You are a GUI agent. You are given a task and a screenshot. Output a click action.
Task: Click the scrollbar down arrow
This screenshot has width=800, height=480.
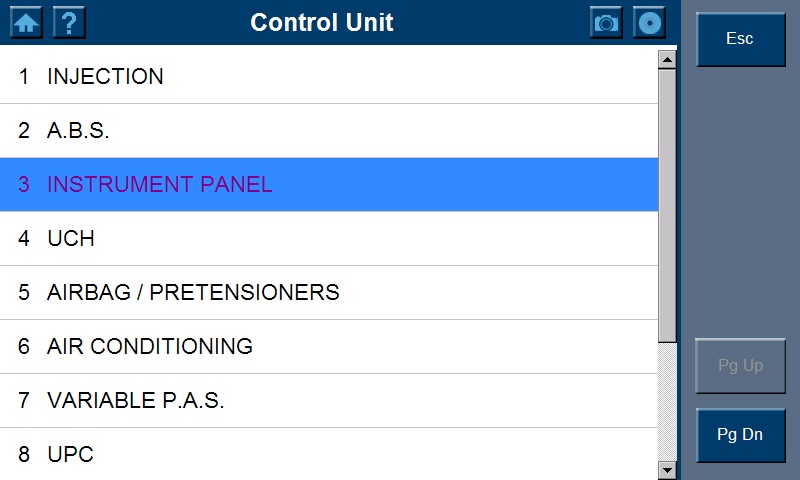[667, 469]
